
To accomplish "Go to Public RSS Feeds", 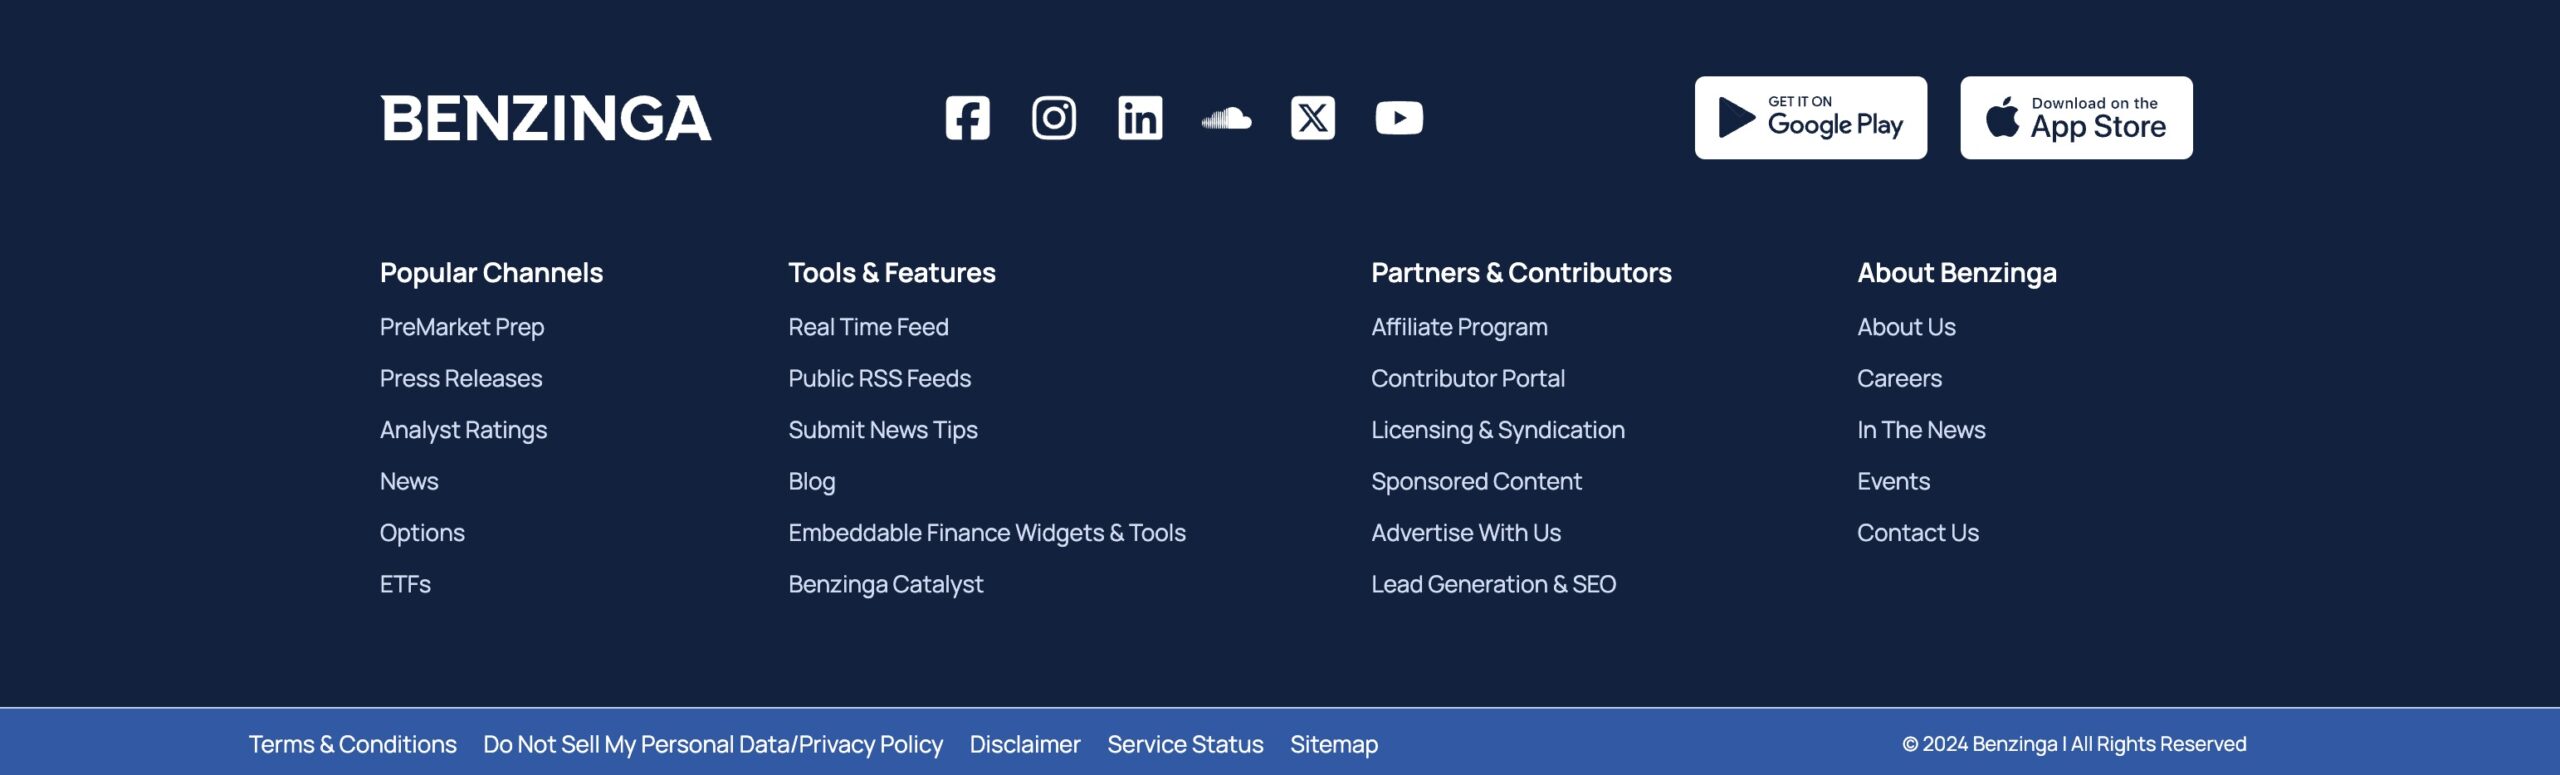I will (x=879, y=378).
